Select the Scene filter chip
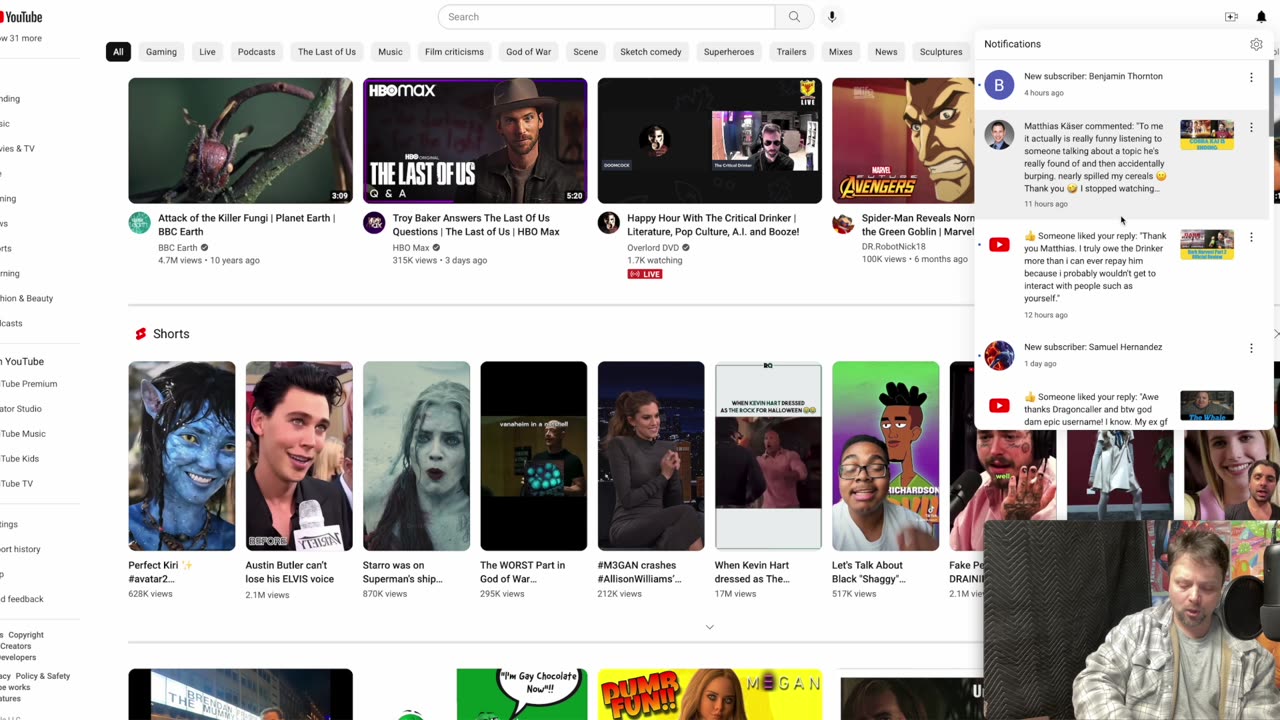The width and height of the screenshot is (1280, 720). click(585, 52)
